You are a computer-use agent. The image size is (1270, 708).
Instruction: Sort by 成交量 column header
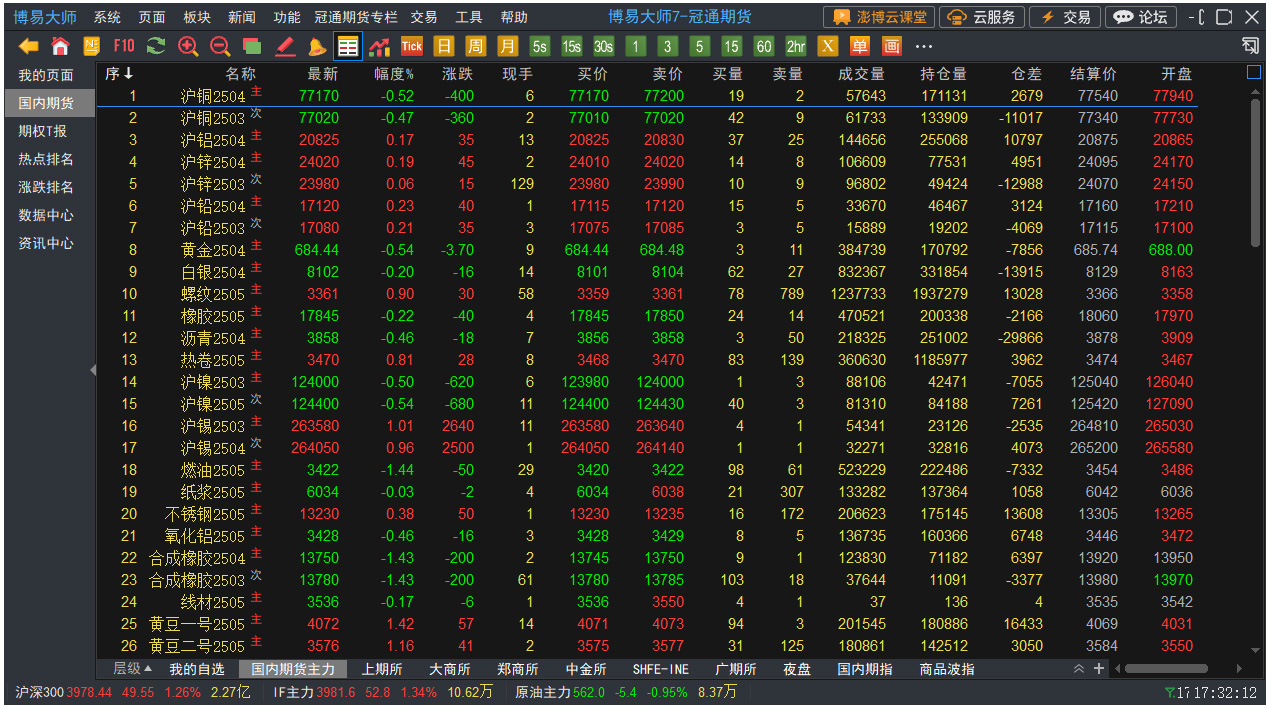pos(861,74)
